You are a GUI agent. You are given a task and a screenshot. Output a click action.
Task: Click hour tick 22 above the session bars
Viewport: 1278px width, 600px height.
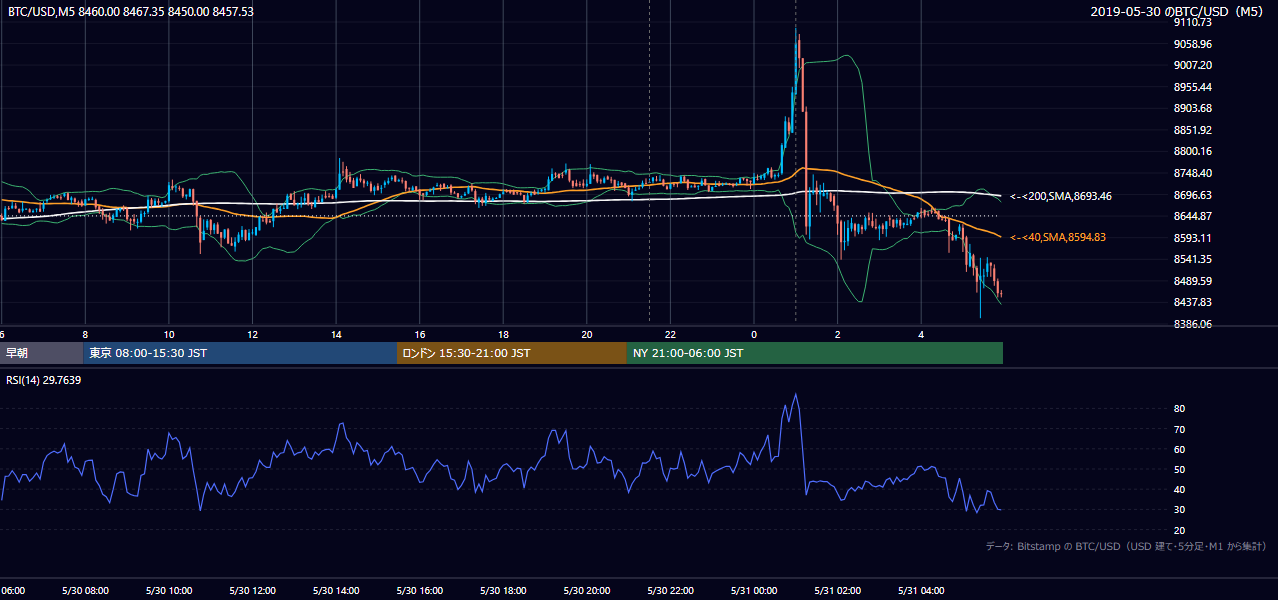(x=670, y=334)
